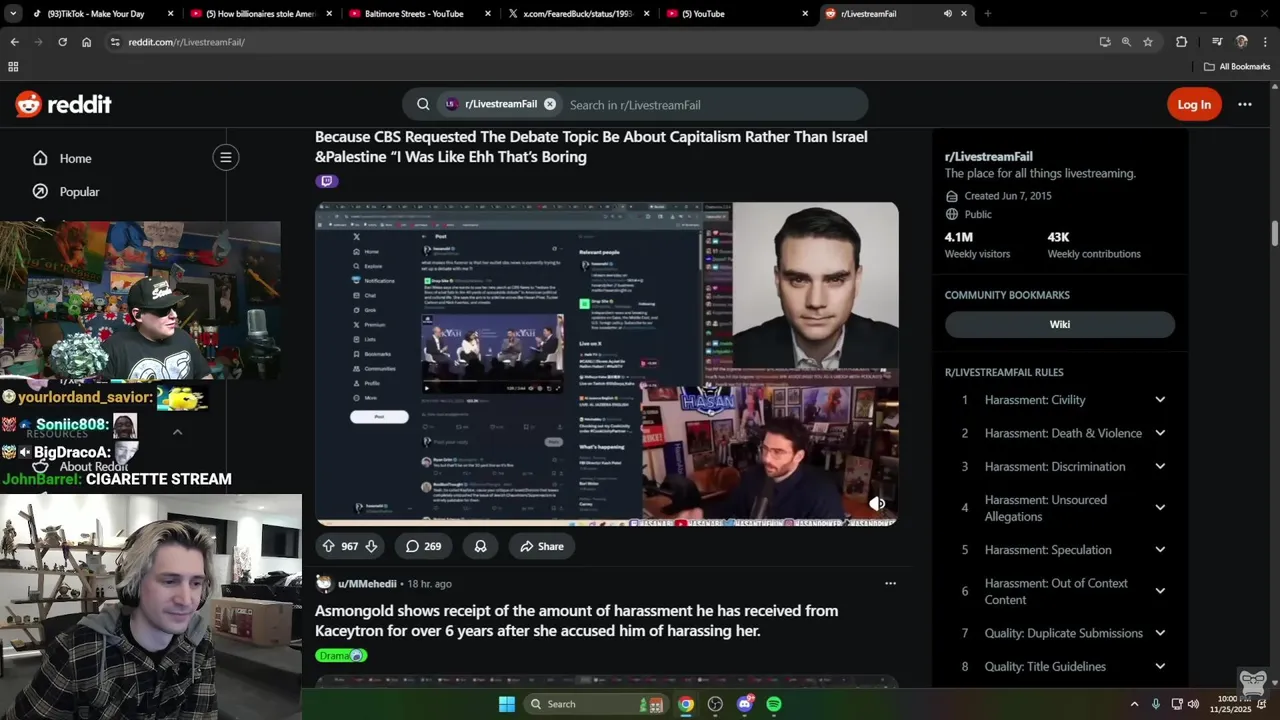Open the u/MMehedii user avatar
The height and width of the screenshot is (720, 1280).
(324, 583)
